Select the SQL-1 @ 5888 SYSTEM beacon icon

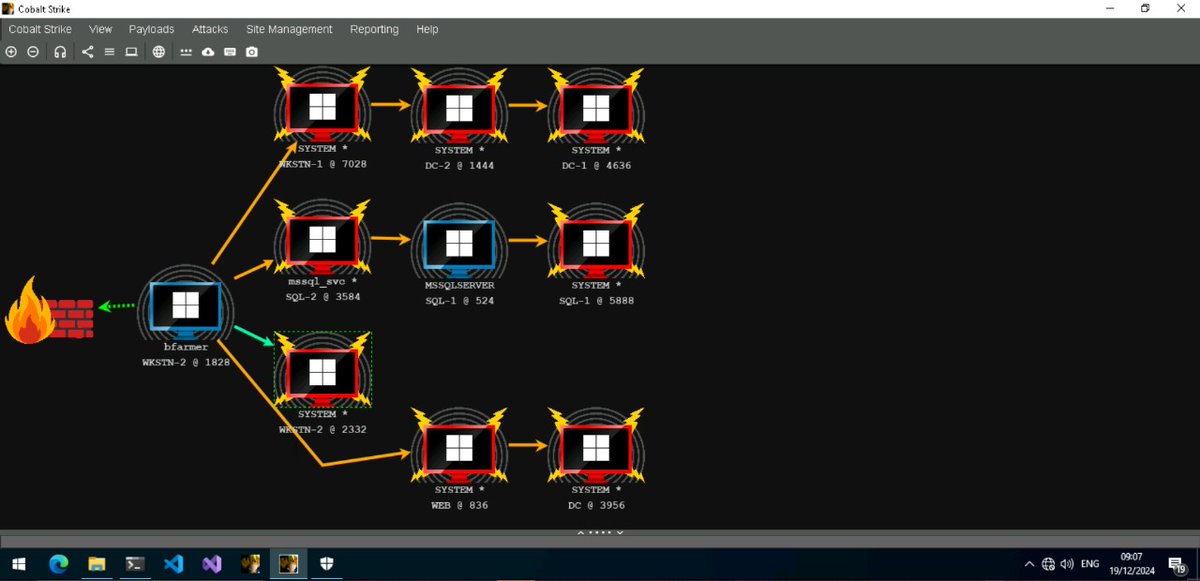(596, 240)
